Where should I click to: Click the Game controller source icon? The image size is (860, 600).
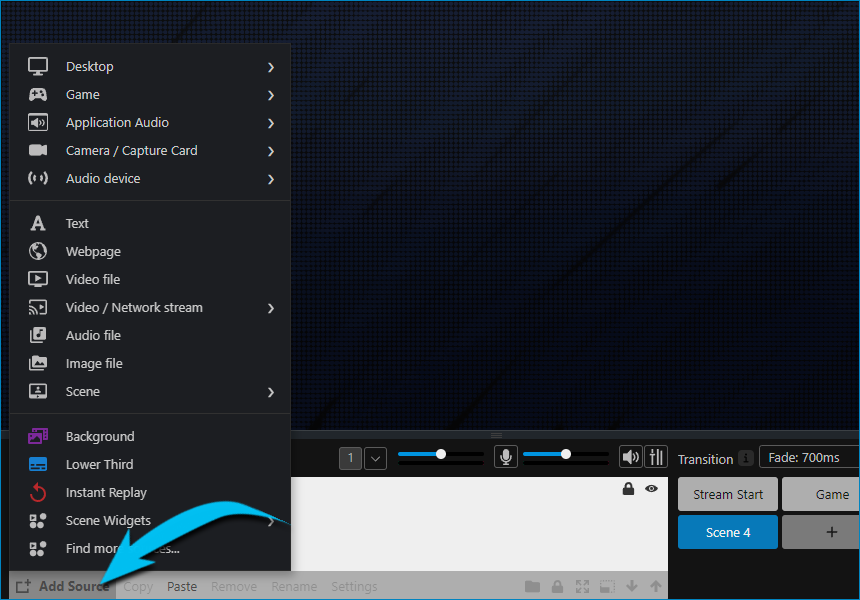[x=38, y=94]
